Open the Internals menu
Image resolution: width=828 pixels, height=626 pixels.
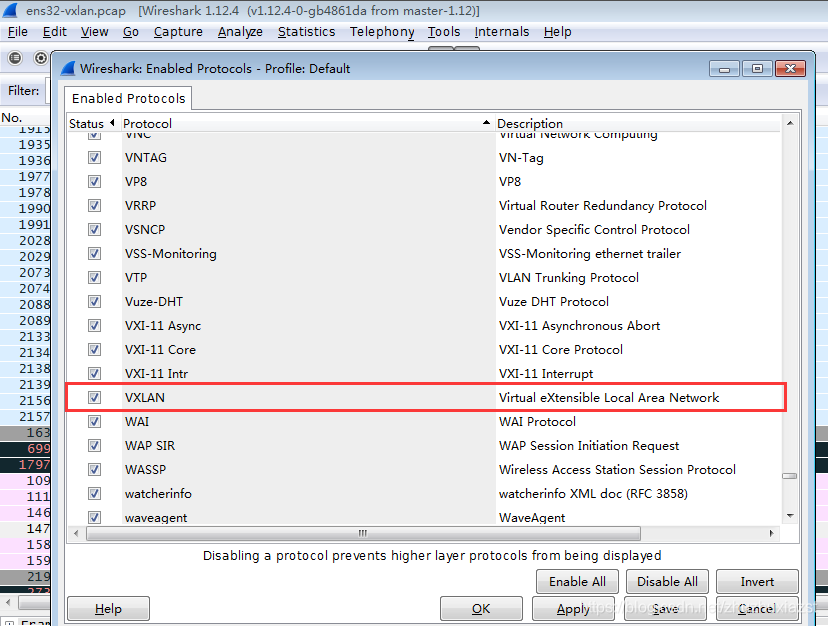pyautogui.click(x=502, y=32)
